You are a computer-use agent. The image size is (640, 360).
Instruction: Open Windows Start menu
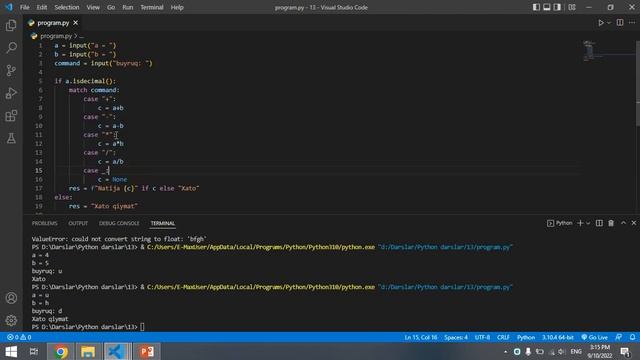click(11, 351)
